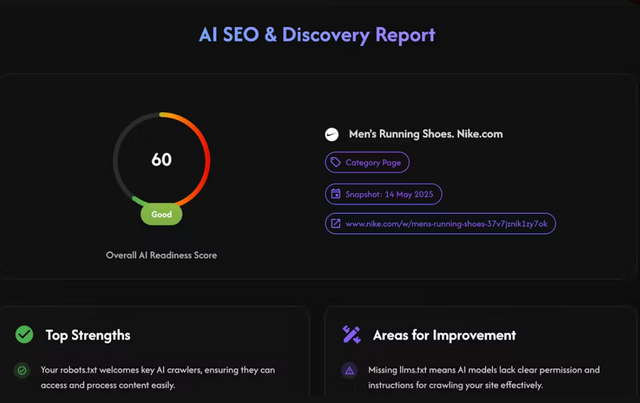The height and width of the screenshot is (403, 640).
Task: Click the warning triangle icon beside Missing llms.txt
Action: tap(349, 370)
